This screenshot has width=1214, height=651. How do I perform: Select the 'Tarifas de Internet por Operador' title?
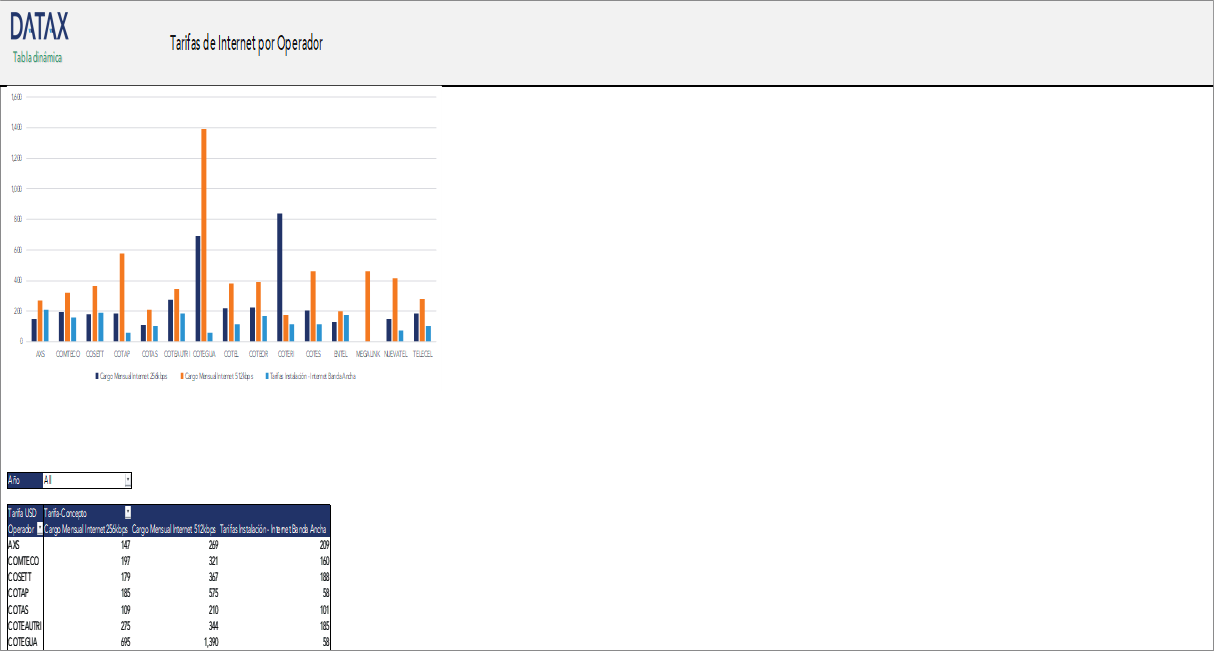pyautogui.click(x=246, y=43)
